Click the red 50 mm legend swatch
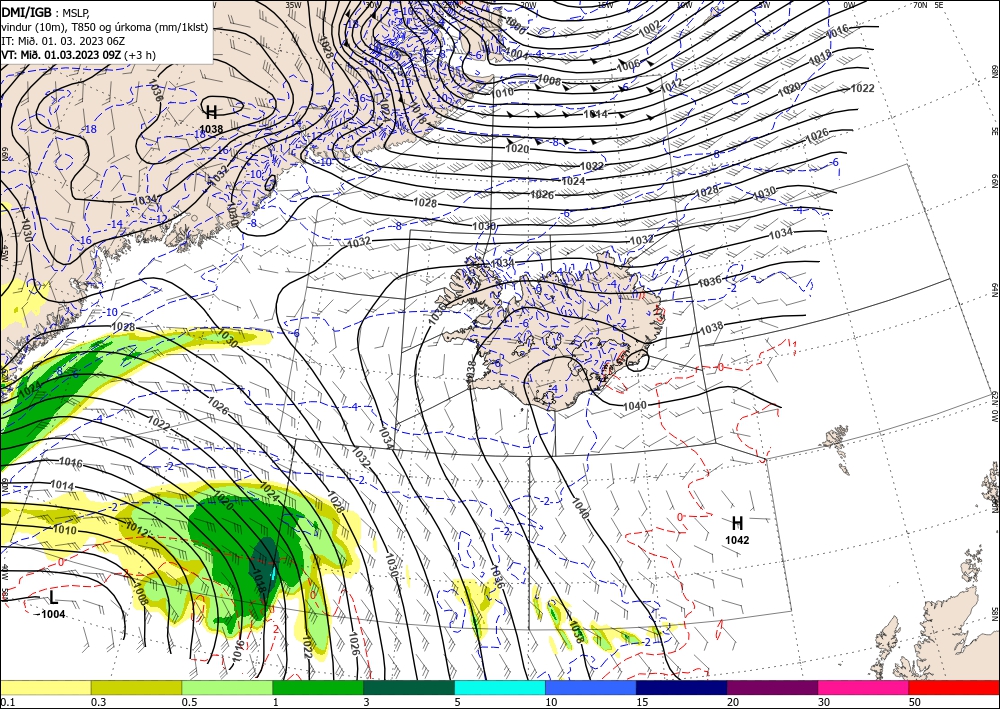Viewport: 1000px width, 709px height. [954, 687]
